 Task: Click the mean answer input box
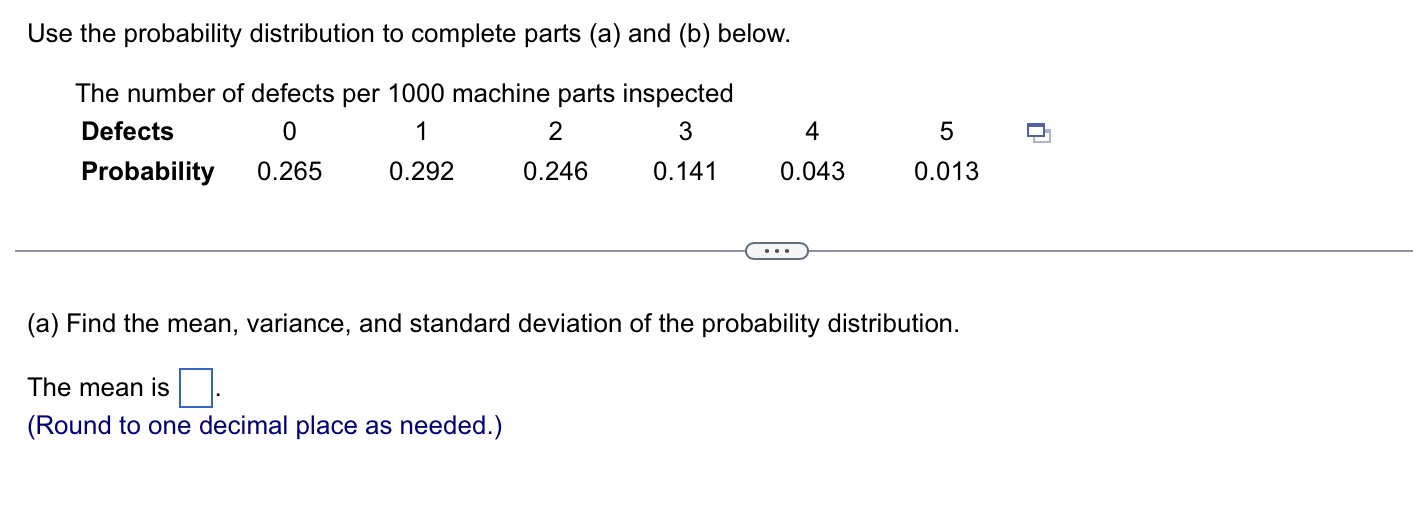click(x=195, y=388)
